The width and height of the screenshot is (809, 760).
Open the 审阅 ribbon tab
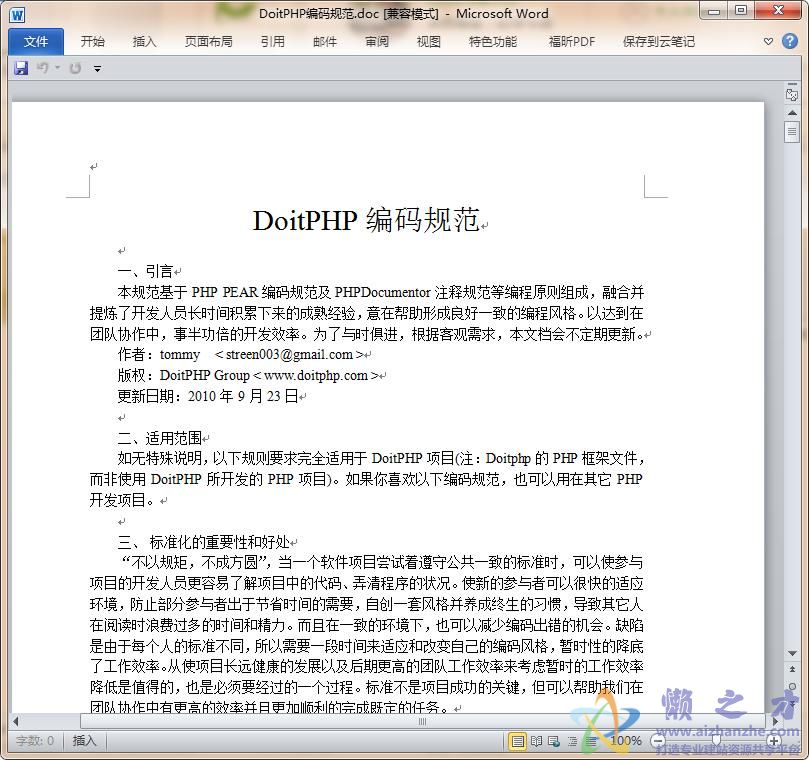coord(377,41)
